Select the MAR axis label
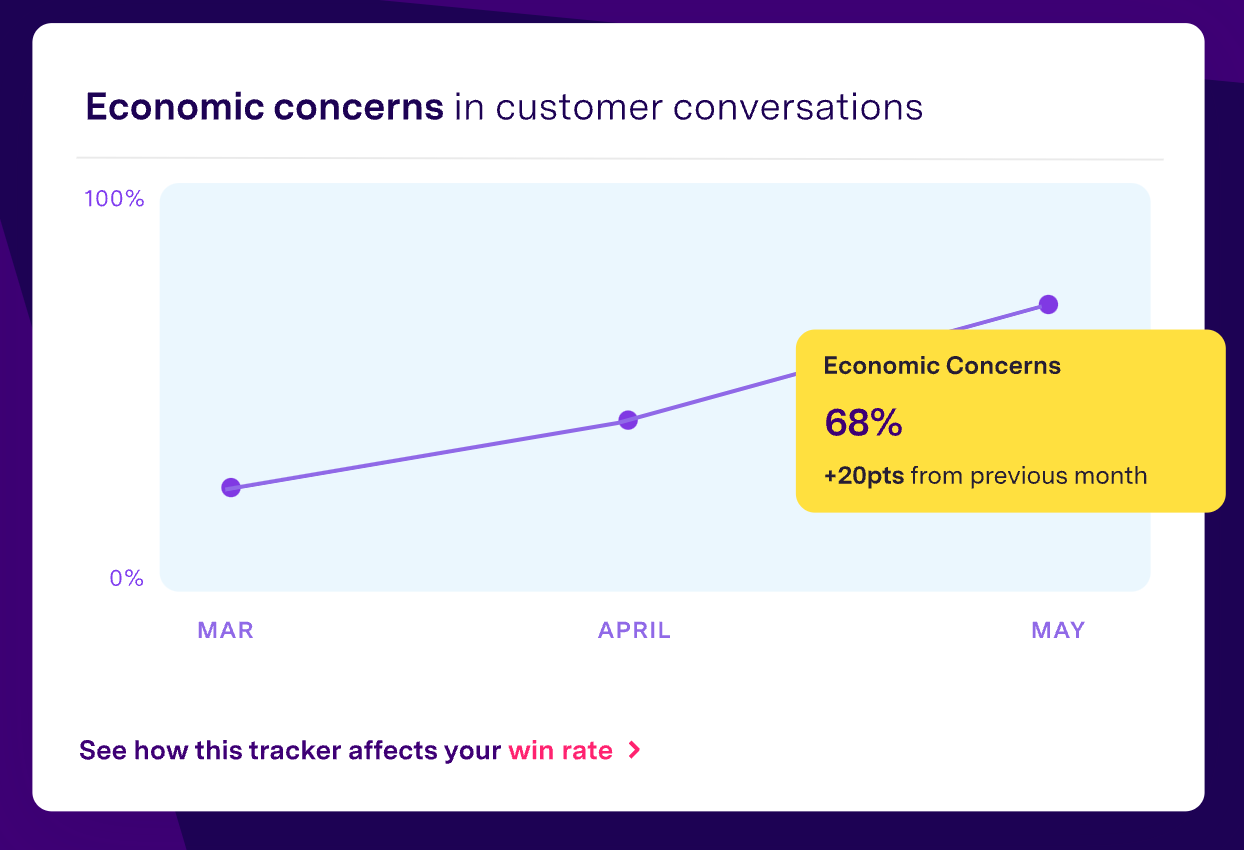The height and width of the screenshot is (850, 1244). (x=226, y=630)
